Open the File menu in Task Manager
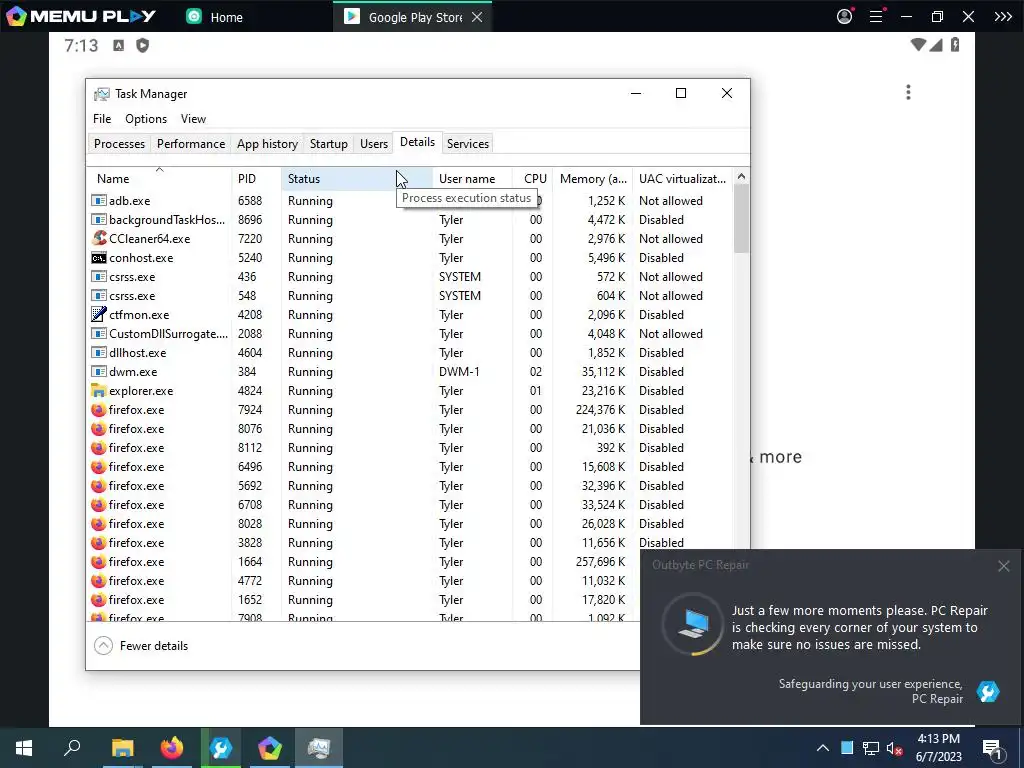The height and width of the screenshot is (768, 1024). coord(102,119)
